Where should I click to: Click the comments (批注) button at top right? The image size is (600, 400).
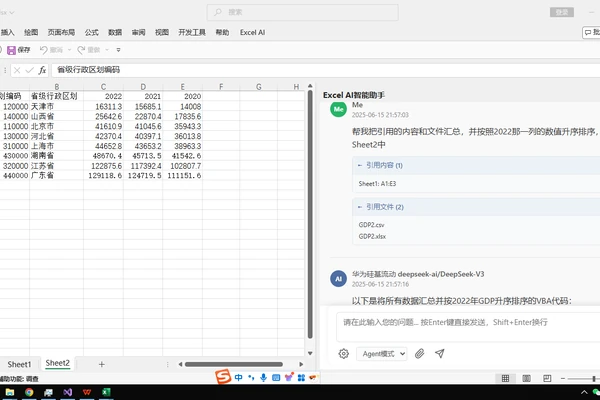[x=592, y=33]
